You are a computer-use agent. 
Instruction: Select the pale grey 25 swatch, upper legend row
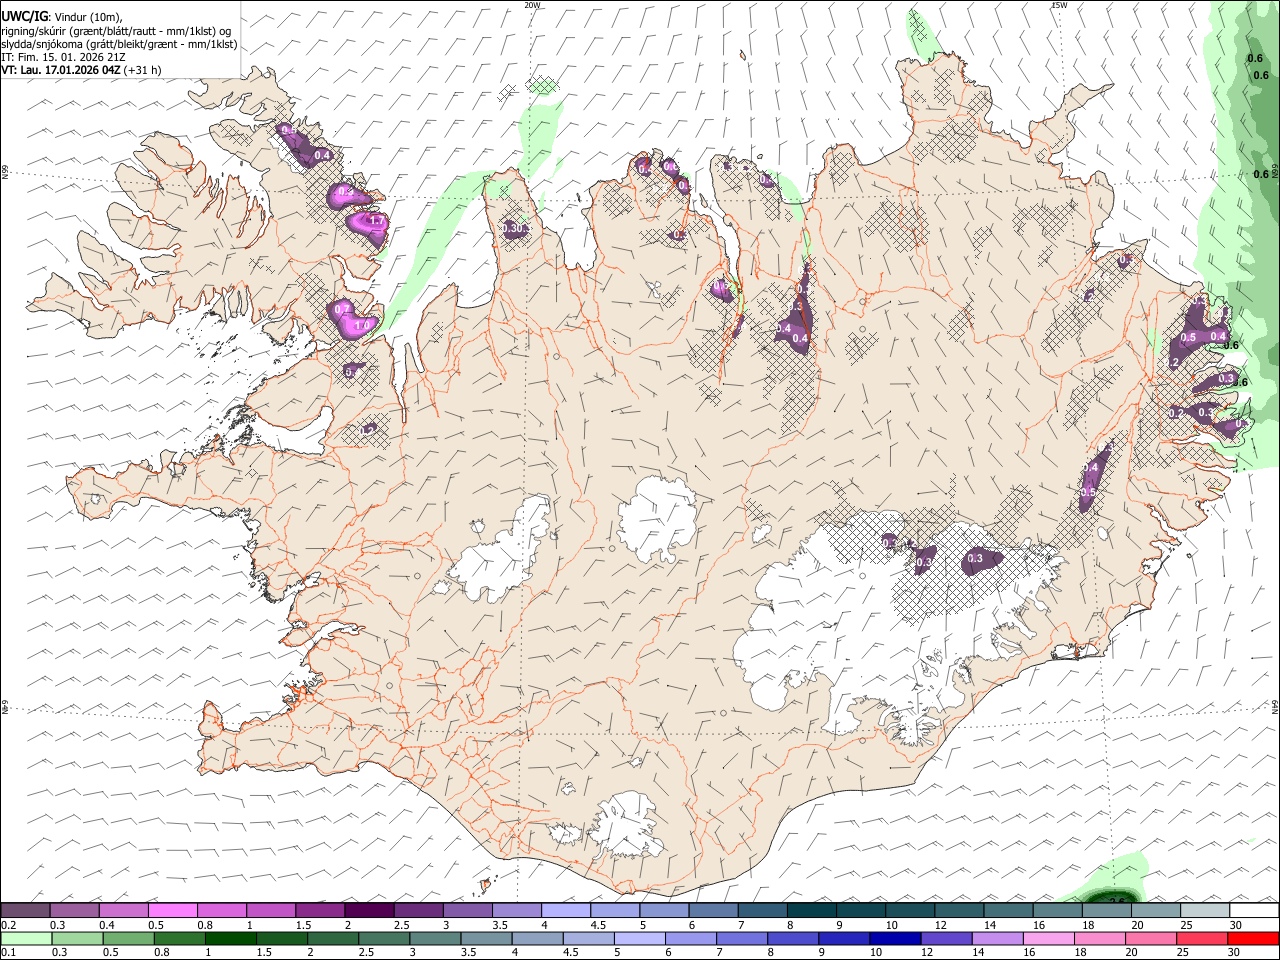(x=1206, y=910)
